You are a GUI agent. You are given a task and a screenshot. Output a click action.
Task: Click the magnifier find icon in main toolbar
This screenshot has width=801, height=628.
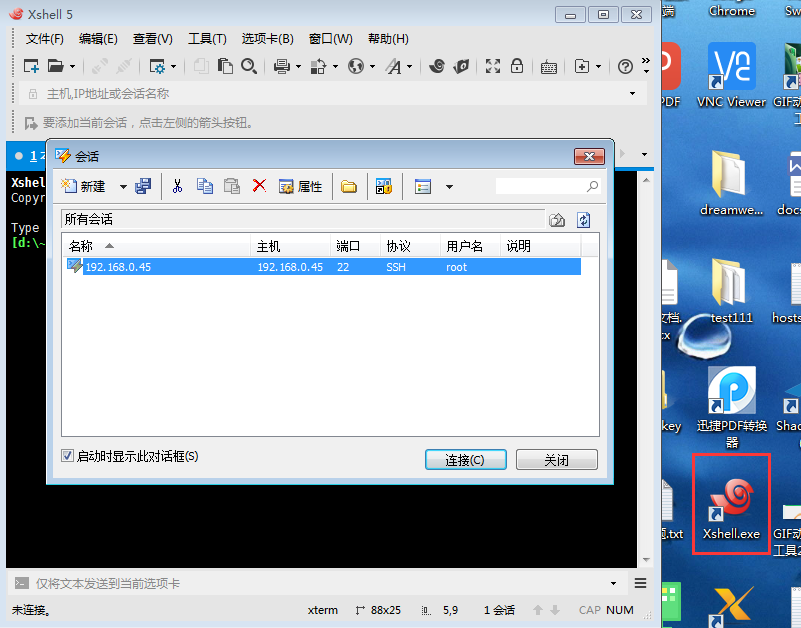point(249,66)
